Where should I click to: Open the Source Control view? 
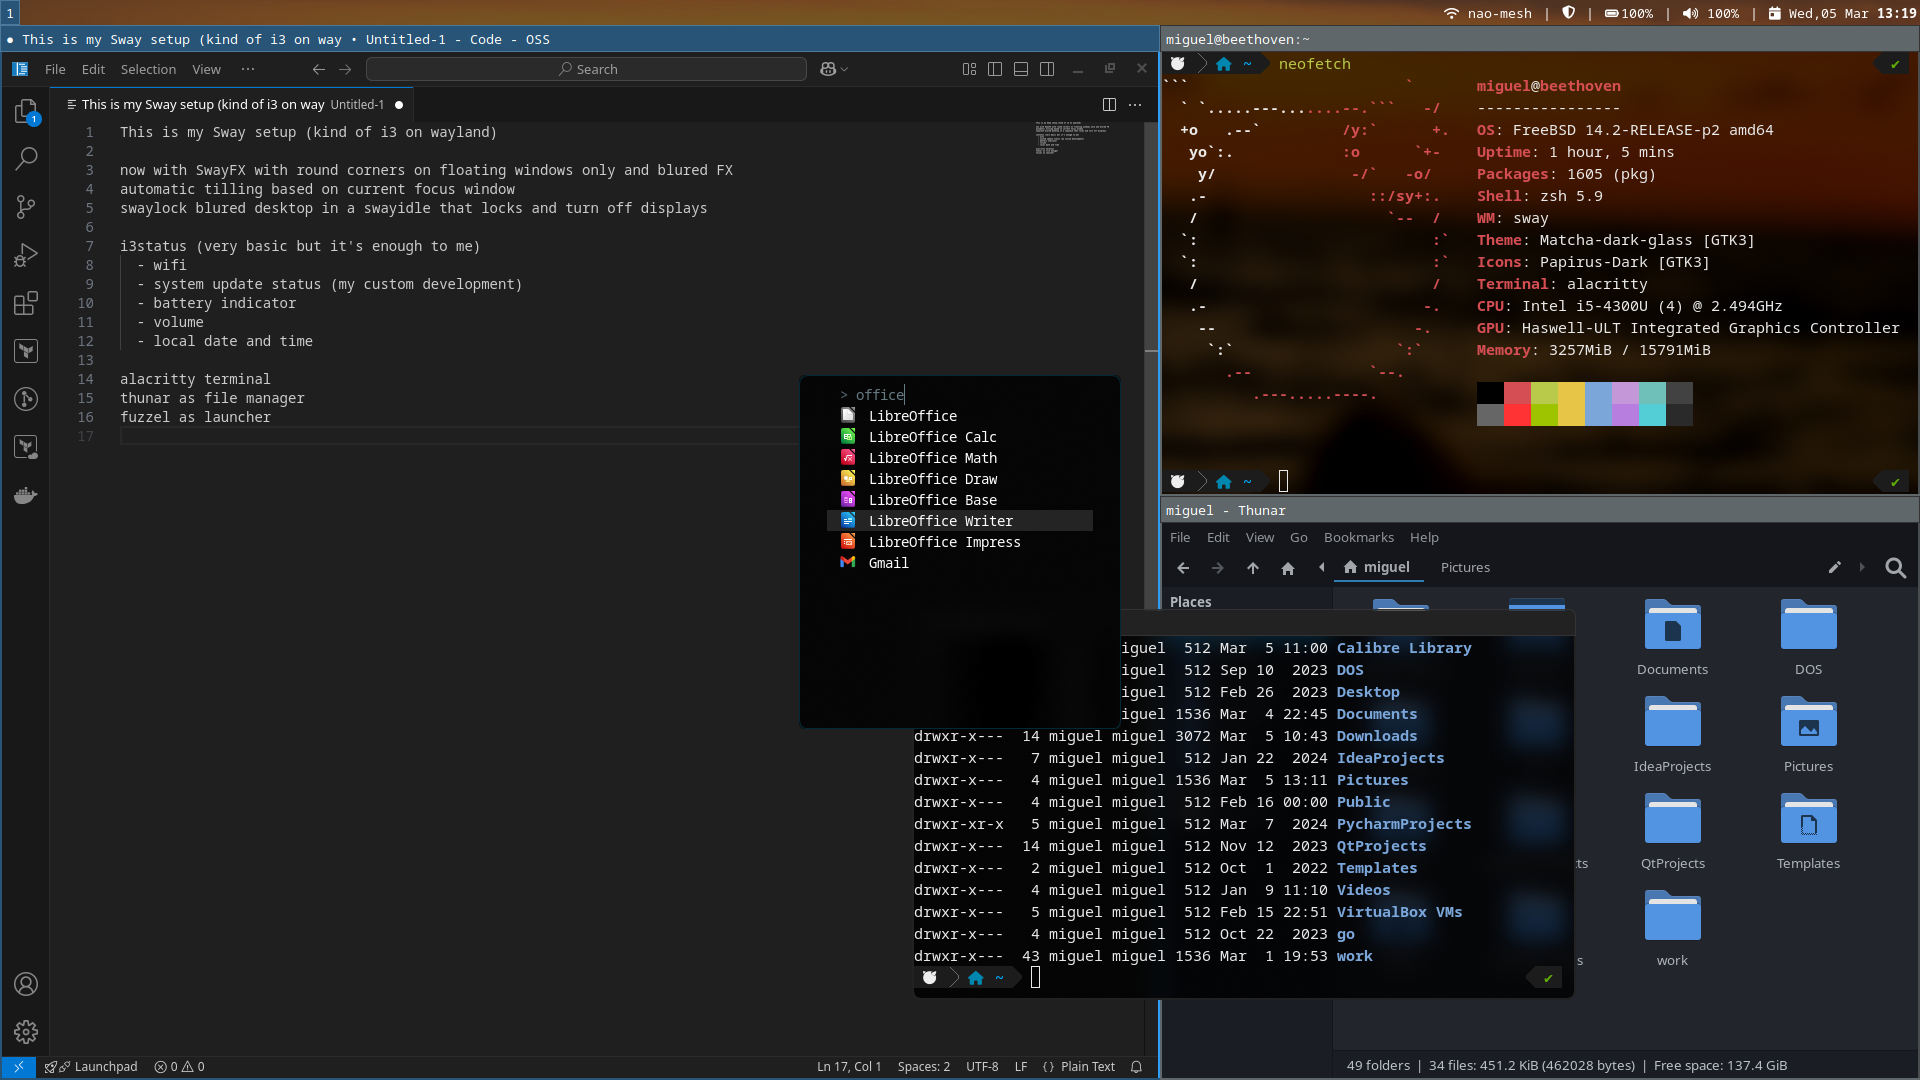pos(26,207)
